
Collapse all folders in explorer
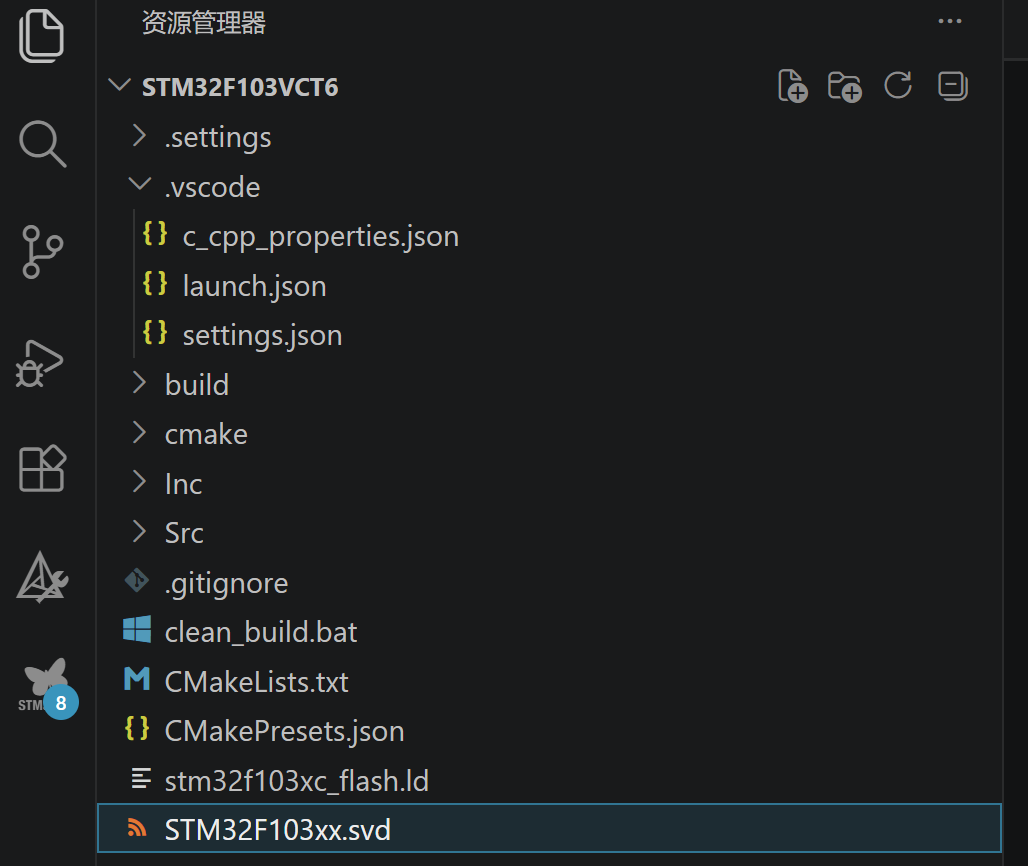coord(953,86)
